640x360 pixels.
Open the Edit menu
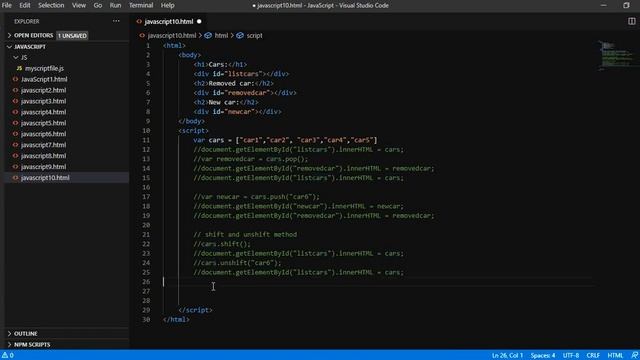(25, 5)
